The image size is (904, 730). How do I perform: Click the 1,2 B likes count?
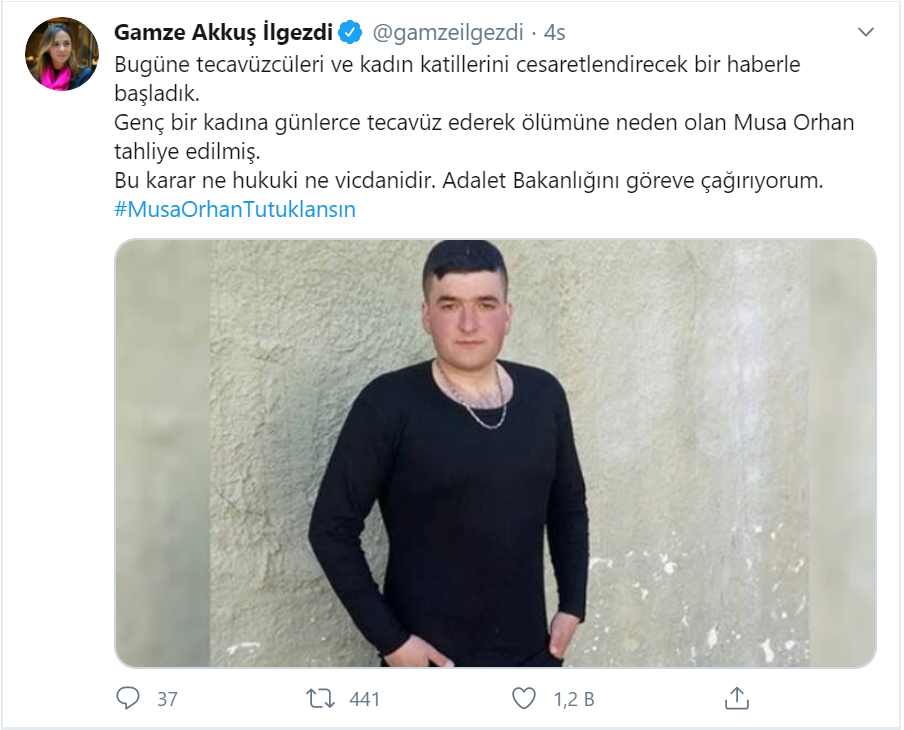click(x=574, y=699)
